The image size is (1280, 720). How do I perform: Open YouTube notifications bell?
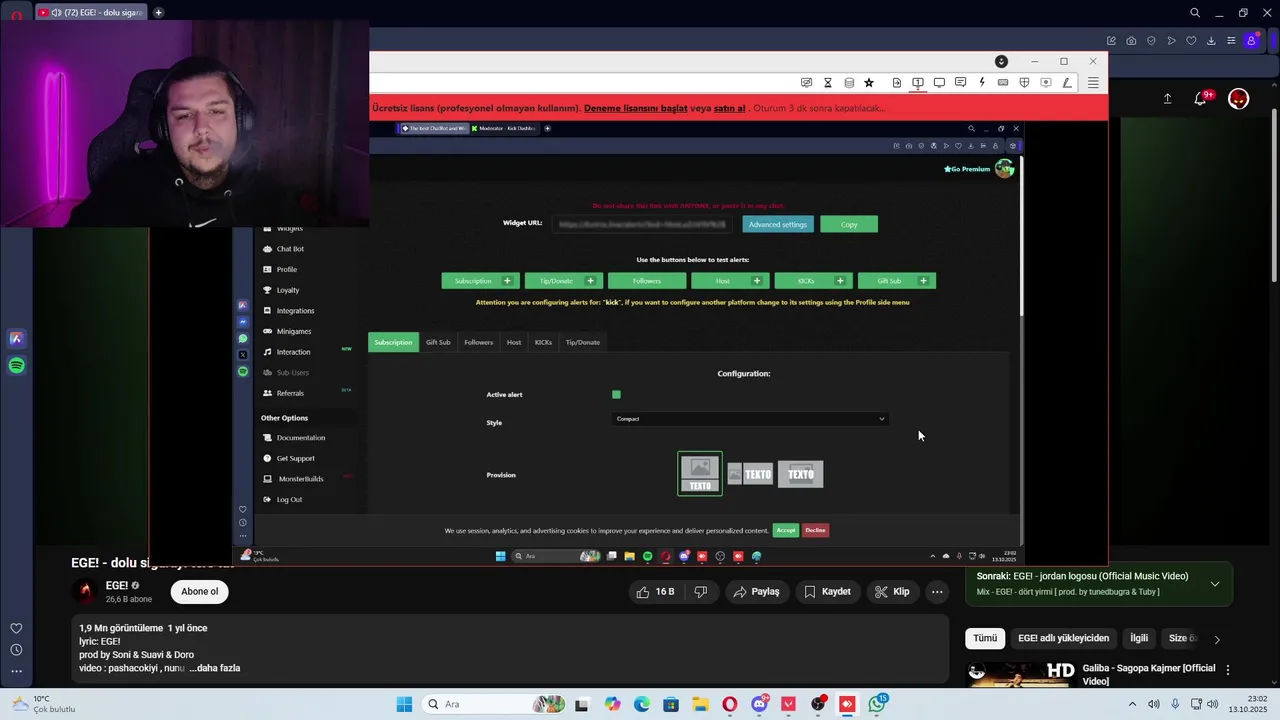(x=1201, y=98)
